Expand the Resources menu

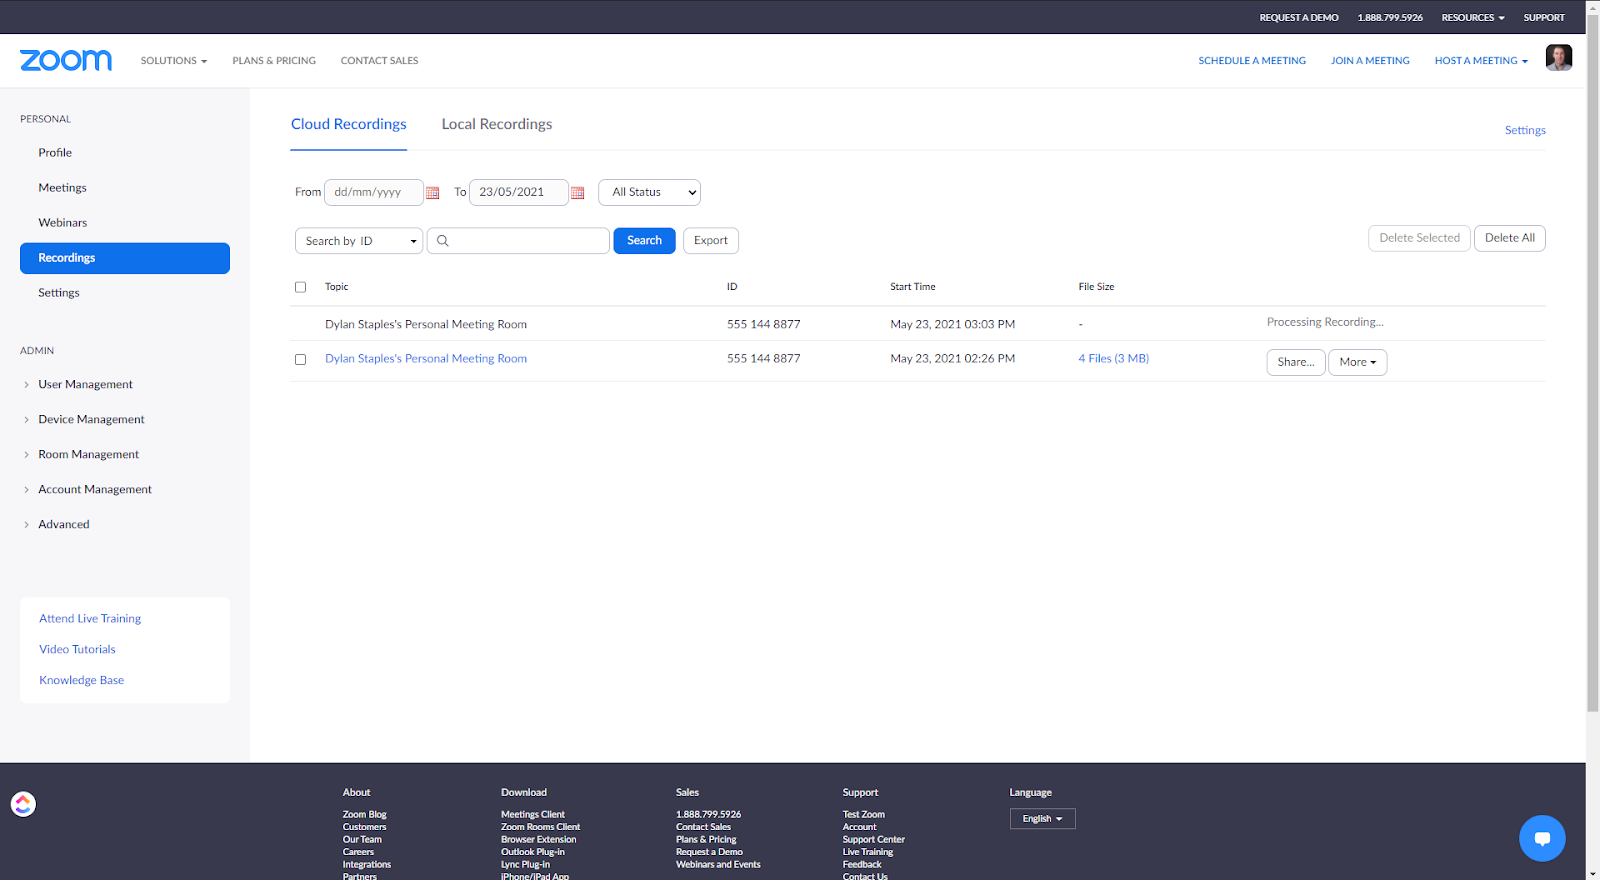point(1472,18)
